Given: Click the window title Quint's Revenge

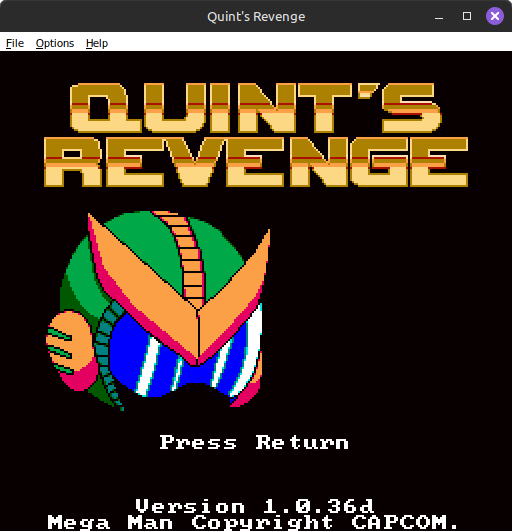Looking at the screenshot, I should pos(256,17).
